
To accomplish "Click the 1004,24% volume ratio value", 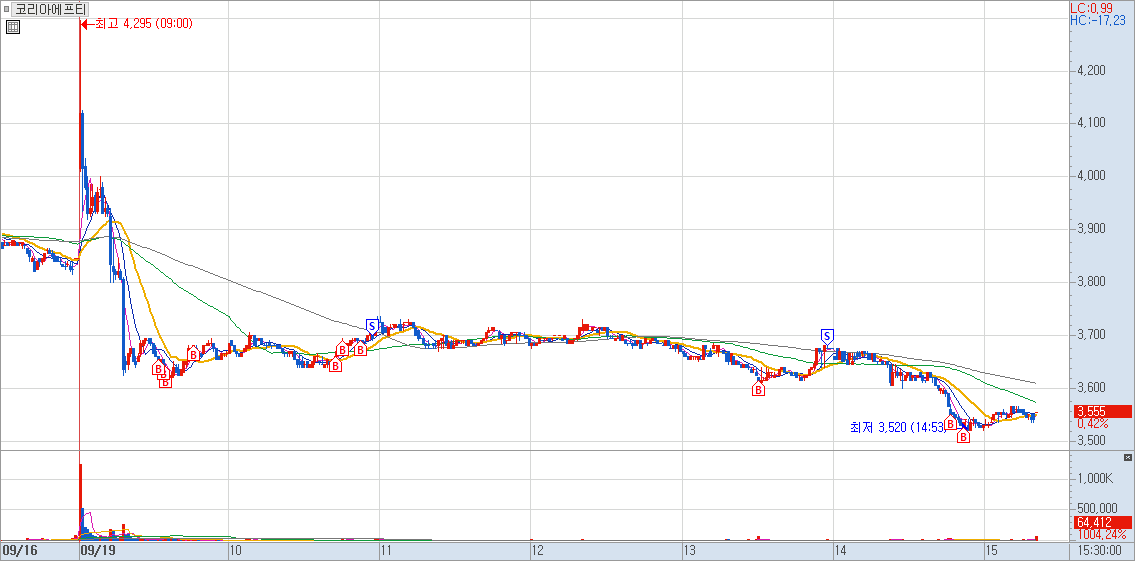I will pyautogui.click(x=1102, y=534).
